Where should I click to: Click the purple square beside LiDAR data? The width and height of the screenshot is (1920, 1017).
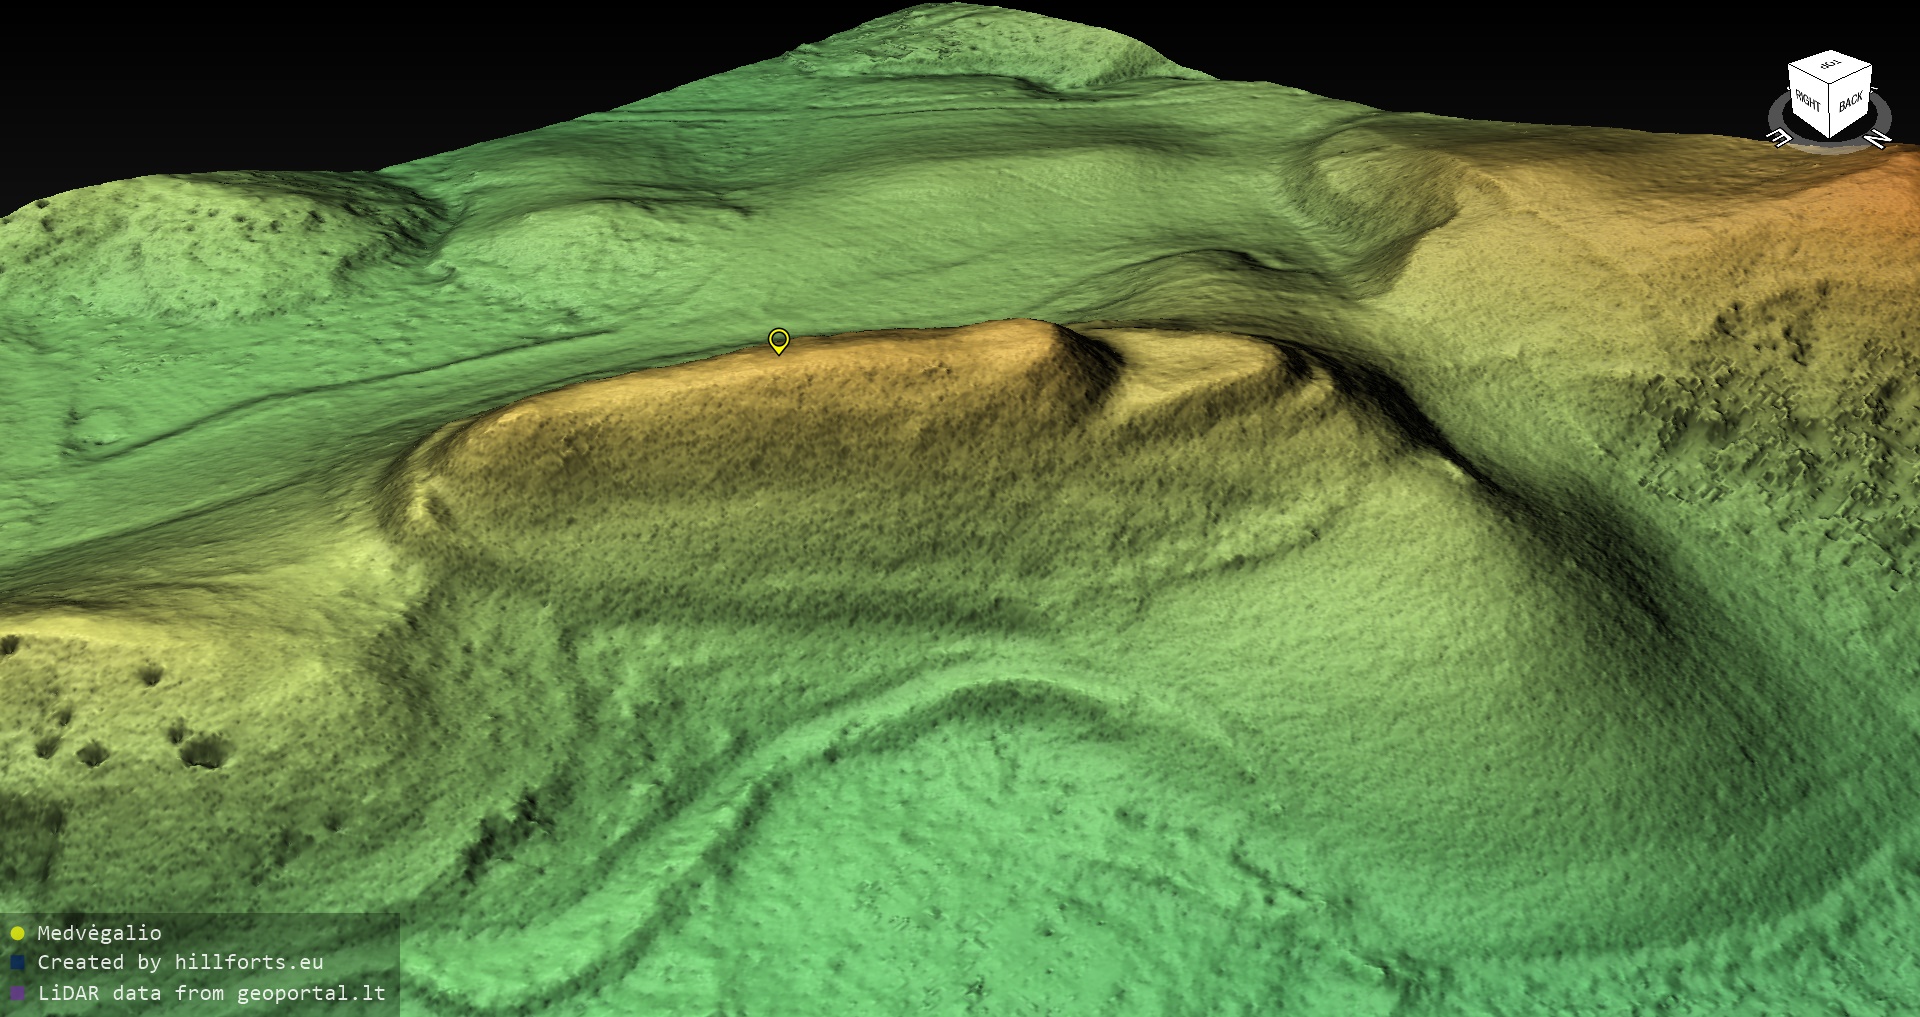pyautogui.click(x=17, y=993)
